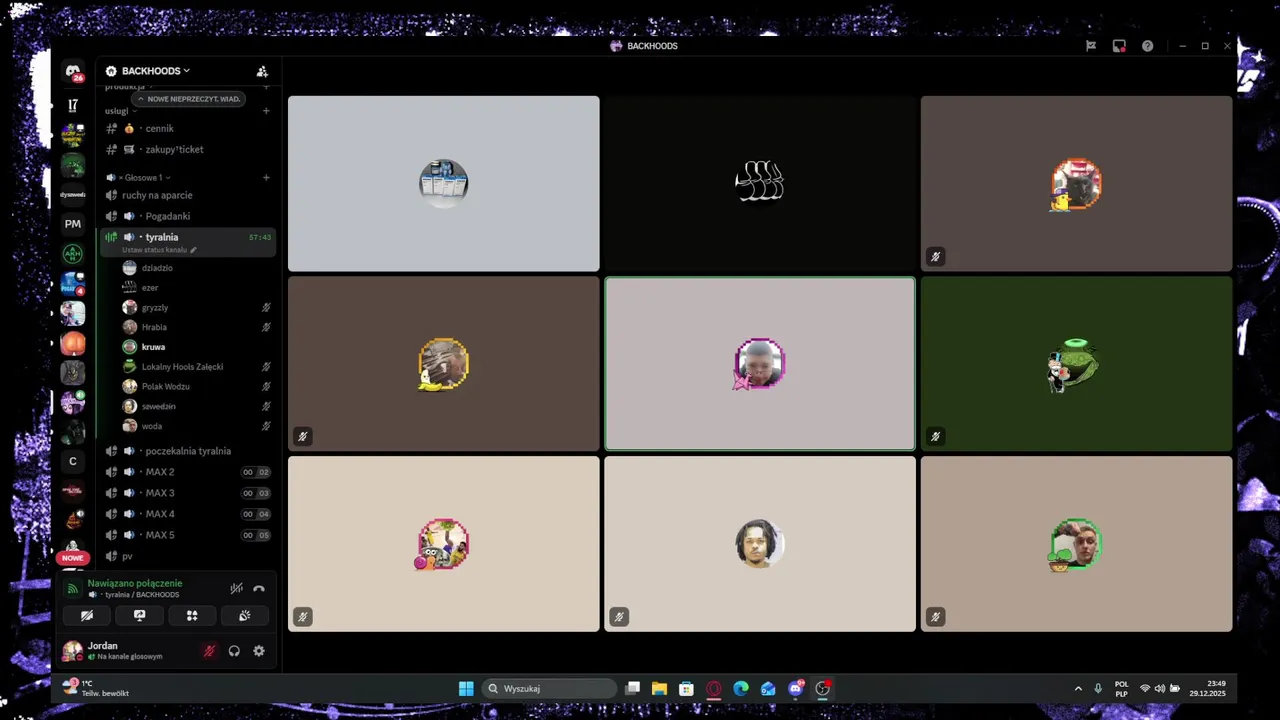The width and height of the screenshot is (1280, 720).
Task: Join the MAX 4 voice channel
Action: pos(187,514)
